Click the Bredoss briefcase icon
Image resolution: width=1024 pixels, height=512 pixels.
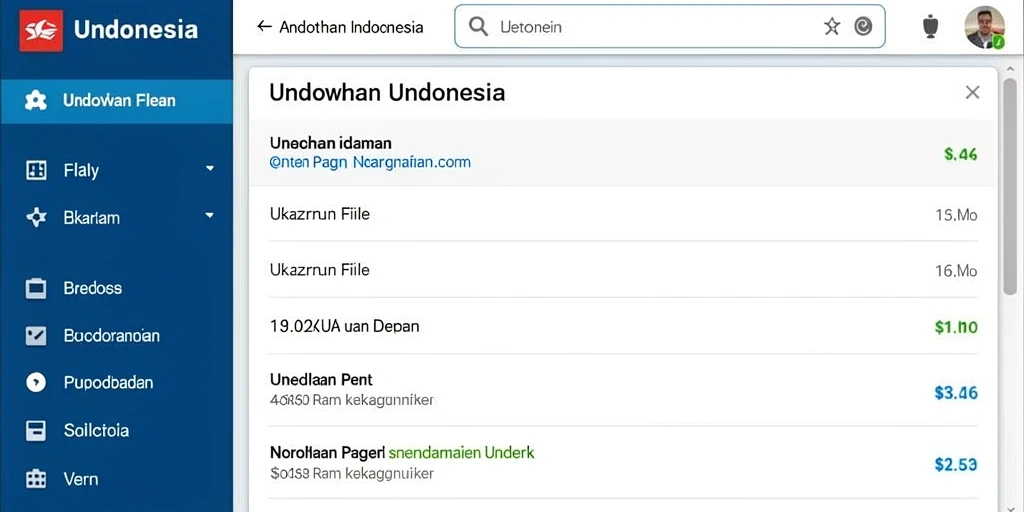[x=35, y=288]
